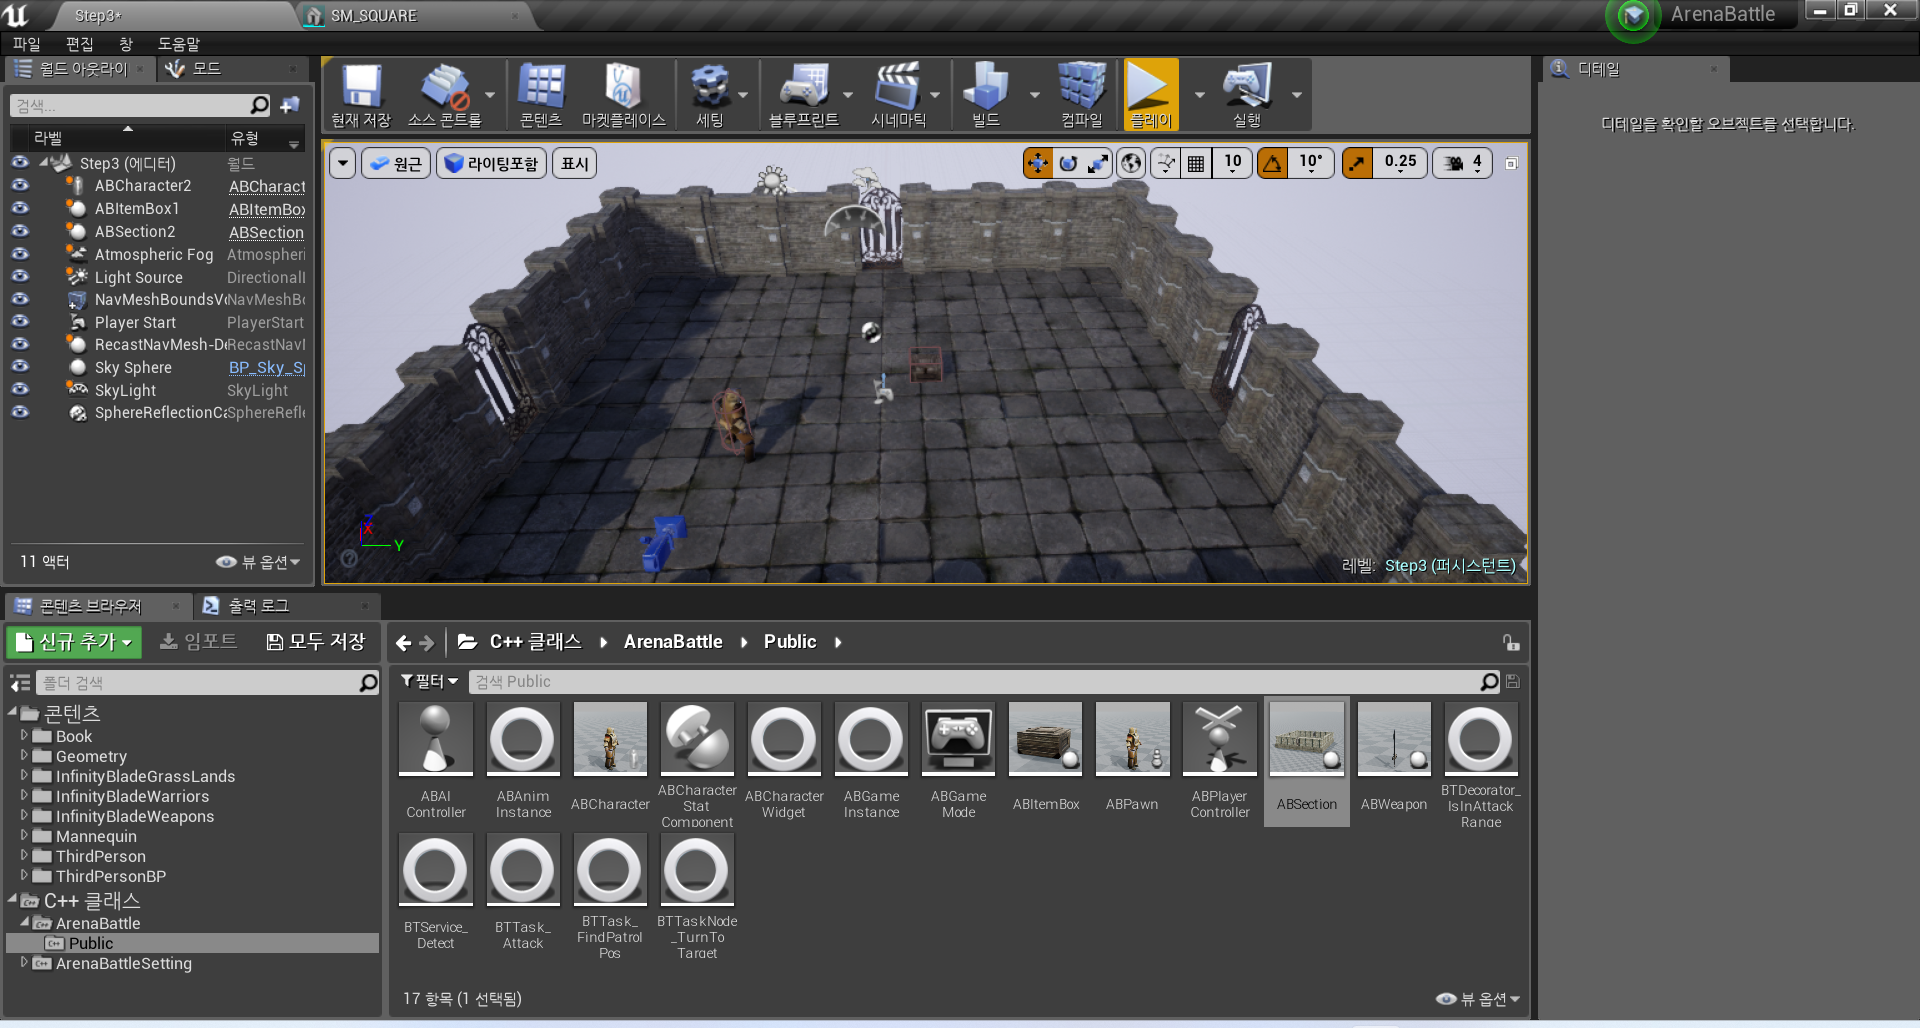The height and width of the screenshot is (1028, 1920).
Task: Click the 빌드 build icon
Action: coord(986,94)
